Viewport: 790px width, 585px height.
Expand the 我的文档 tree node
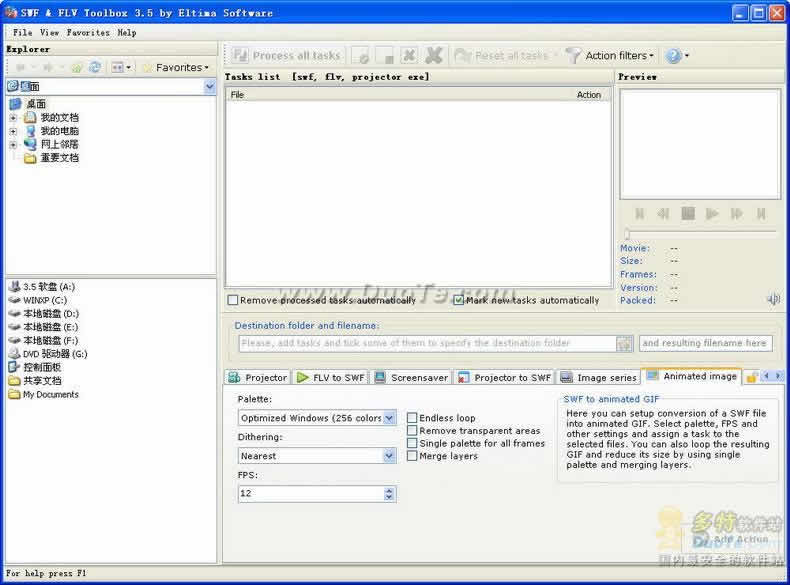pyautogui.click(x=13, y=118)
